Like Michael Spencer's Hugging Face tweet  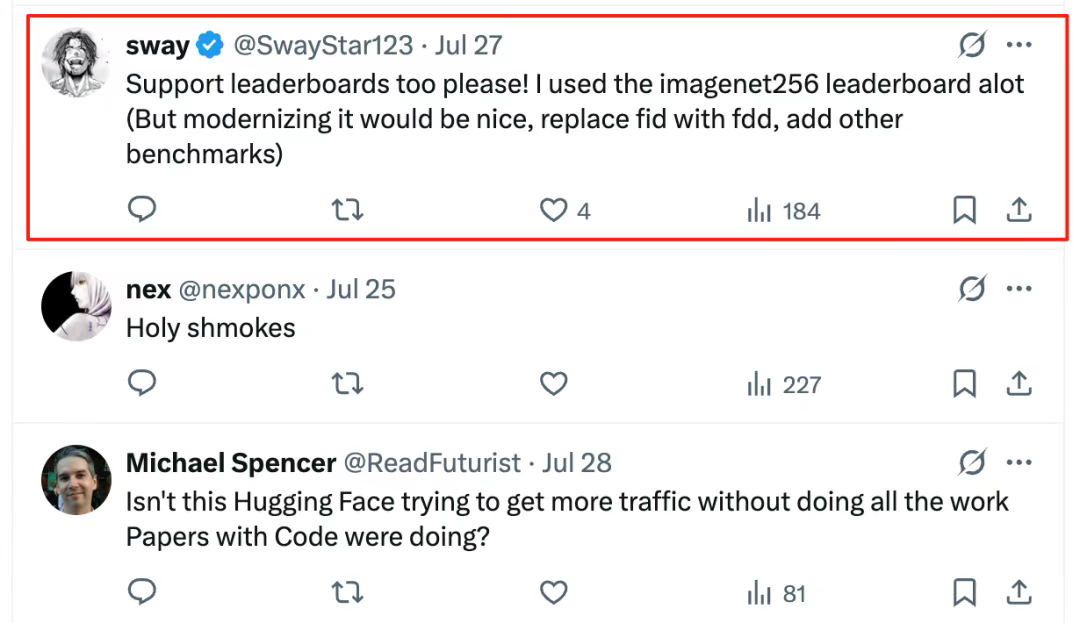553,593
